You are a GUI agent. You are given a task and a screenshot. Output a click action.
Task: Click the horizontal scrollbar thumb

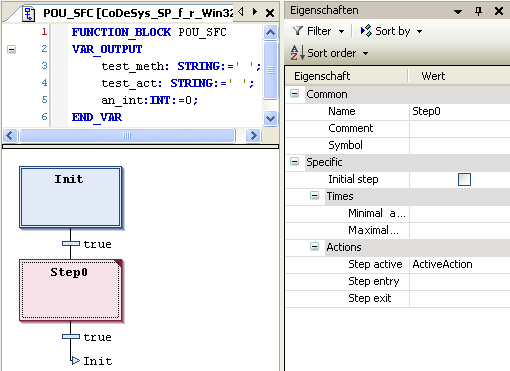[x=127, y=136]
